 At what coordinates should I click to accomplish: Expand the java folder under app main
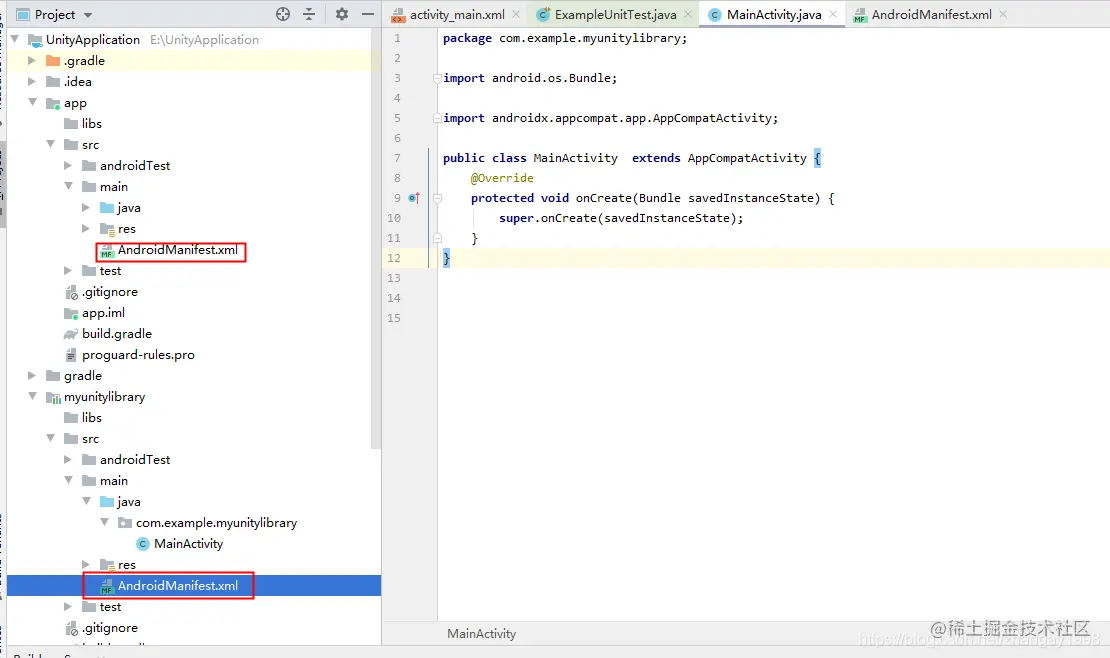click(86, 207)
